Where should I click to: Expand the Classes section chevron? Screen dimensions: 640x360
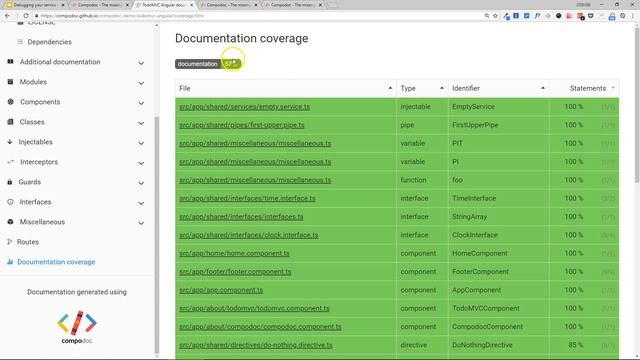141,123
